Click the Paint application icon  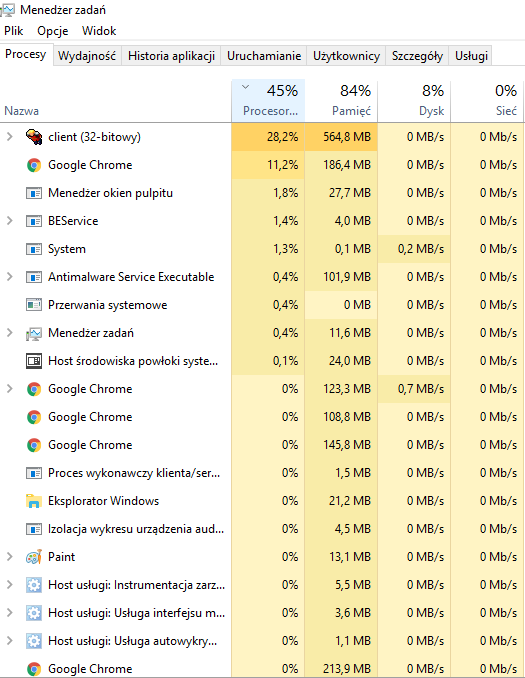[34, 557]
